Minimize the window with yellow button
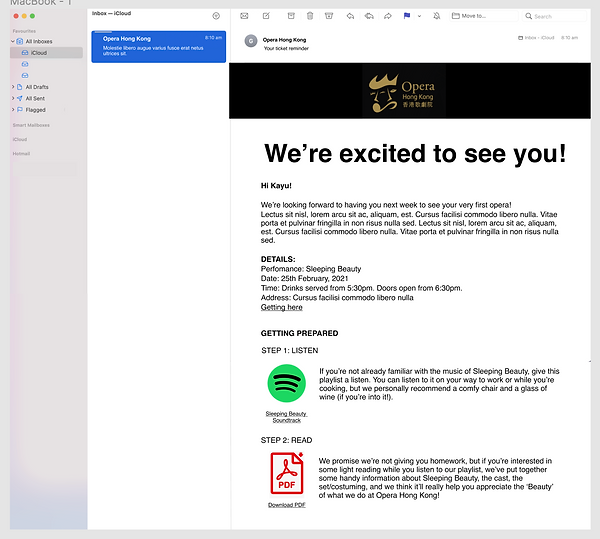 [24, 16]
